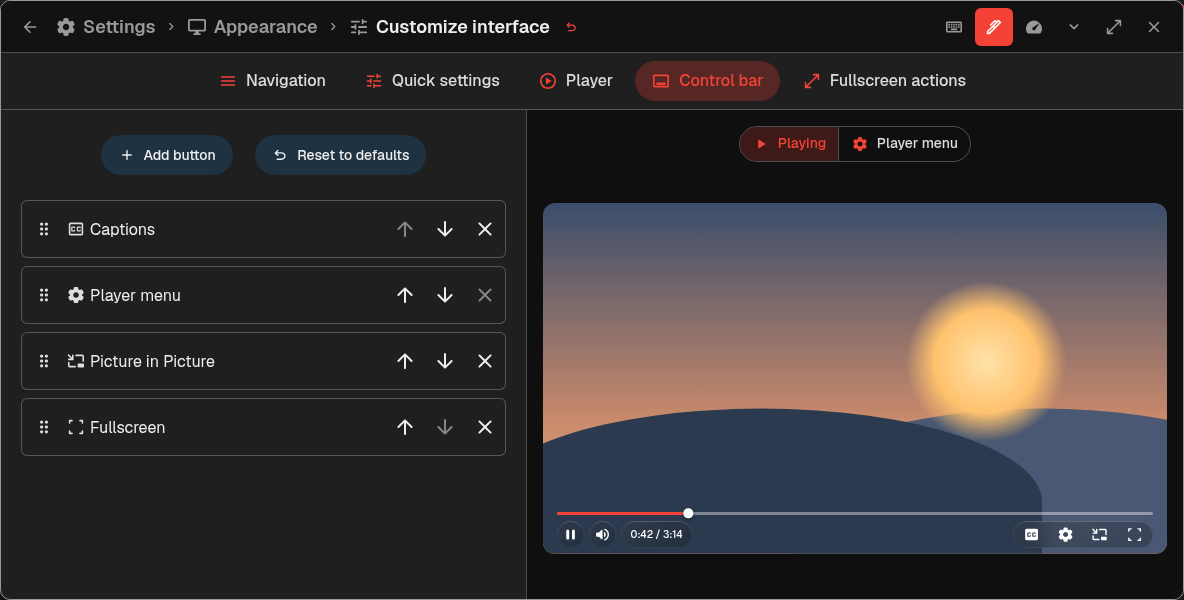This screenshot has width=1184, height=600.
Task: Click Add button
Action: pyautogui.click(x=167, y=155)
